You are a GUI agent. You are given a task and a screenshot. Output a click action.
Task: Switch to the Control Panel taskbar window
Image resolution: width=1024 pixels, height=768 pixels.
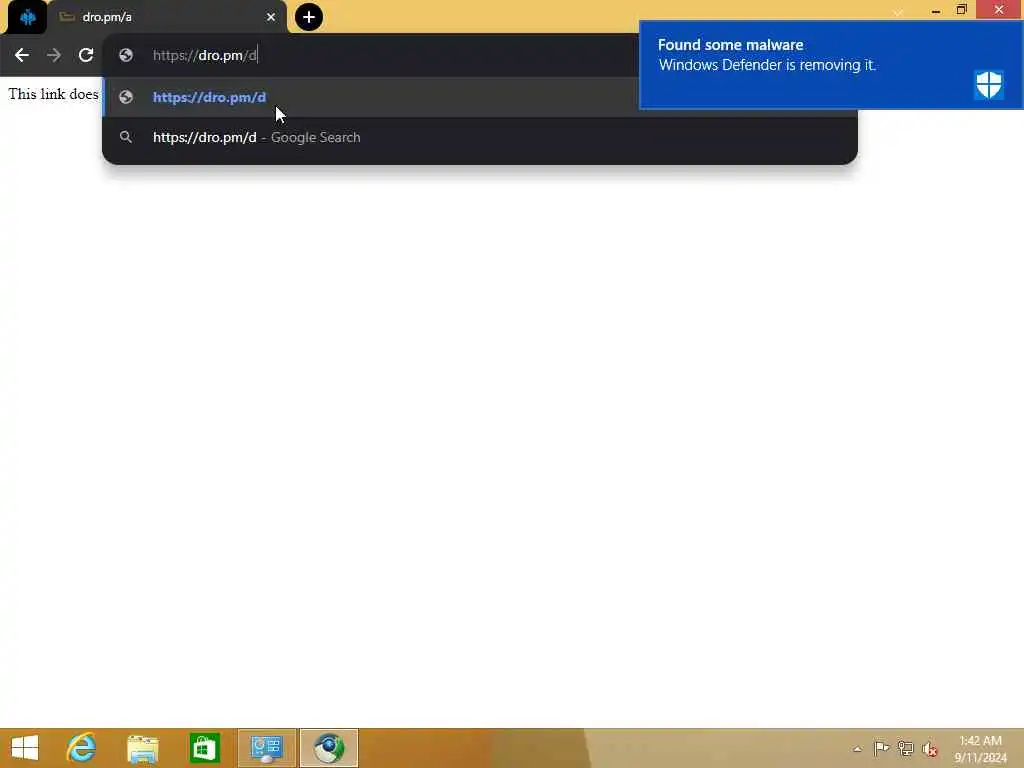point(266,748)
